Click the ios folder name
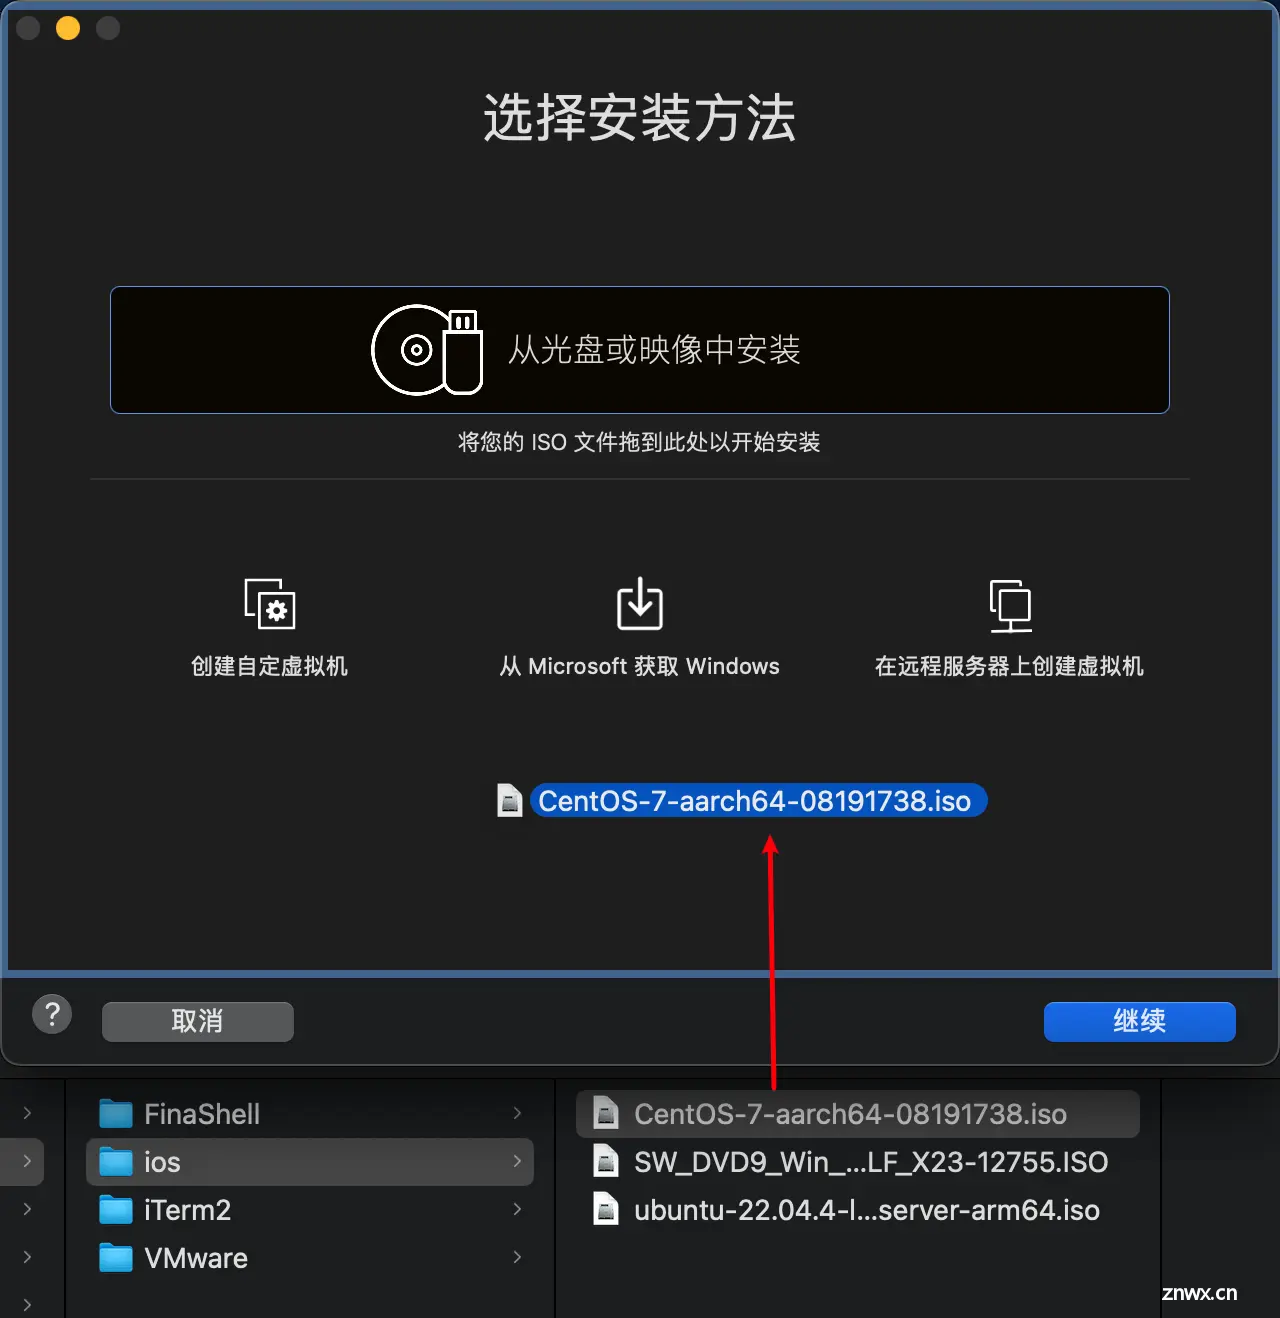 pos(162,1162)
